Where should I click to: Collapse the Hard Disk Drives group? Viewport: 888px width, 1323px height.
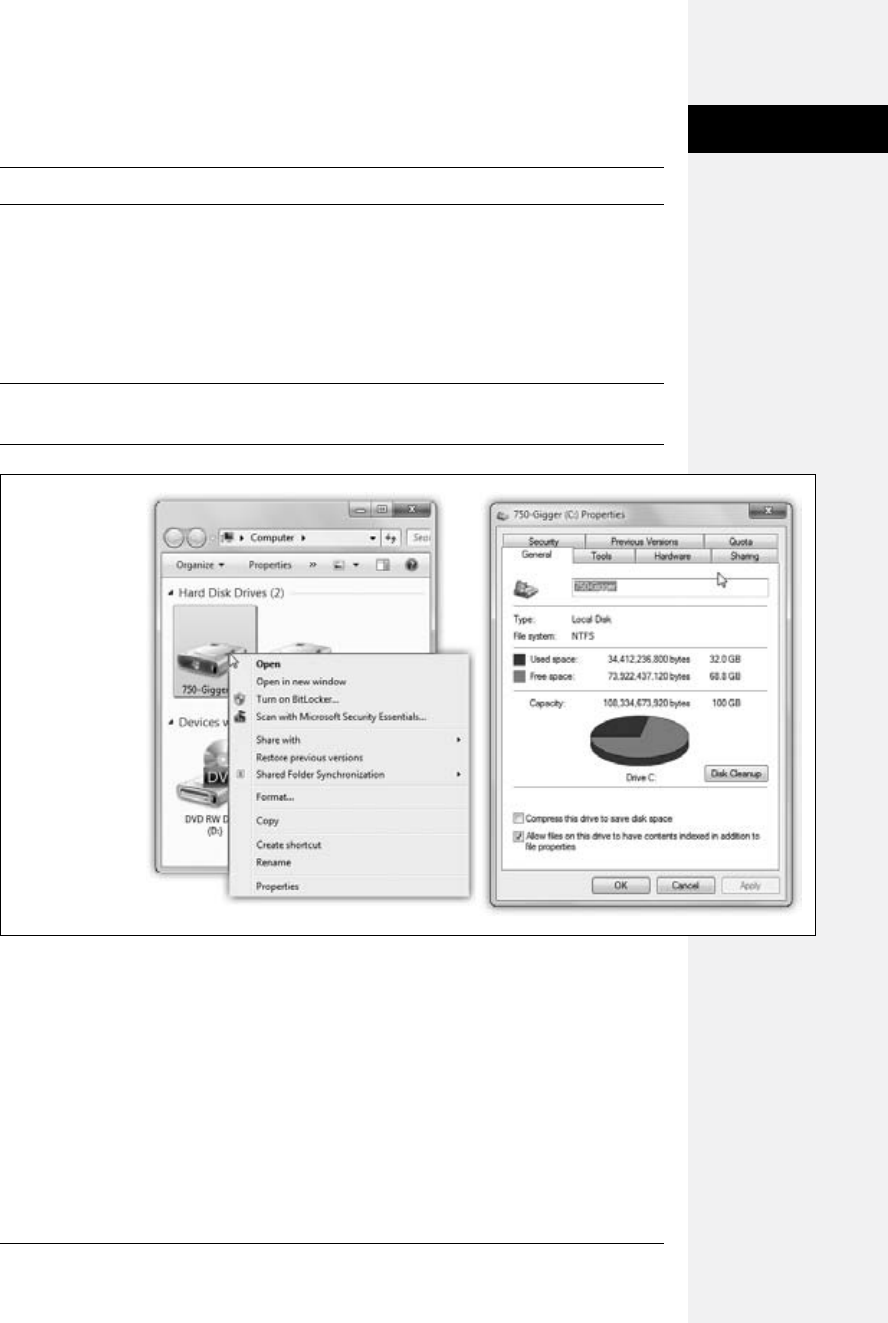click(169, 592)
